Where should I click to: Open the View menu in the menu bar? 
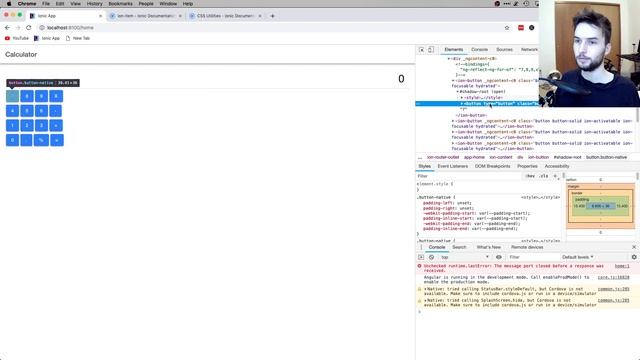click(76, 4)
